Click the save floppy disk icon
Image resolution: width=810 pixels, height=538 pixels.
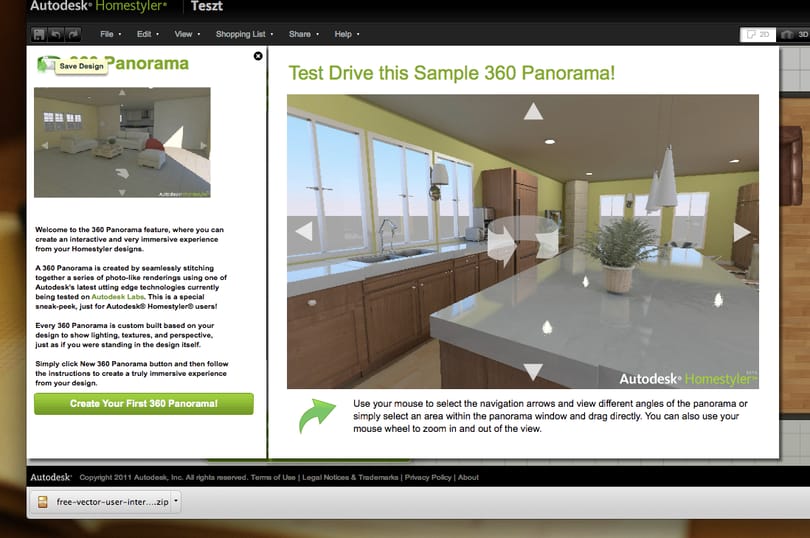39,34
